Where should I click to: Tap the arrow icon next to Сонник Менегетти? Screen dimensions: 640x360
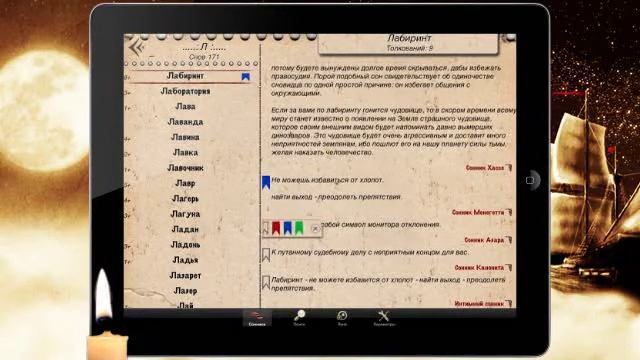[x=509, y=212]
